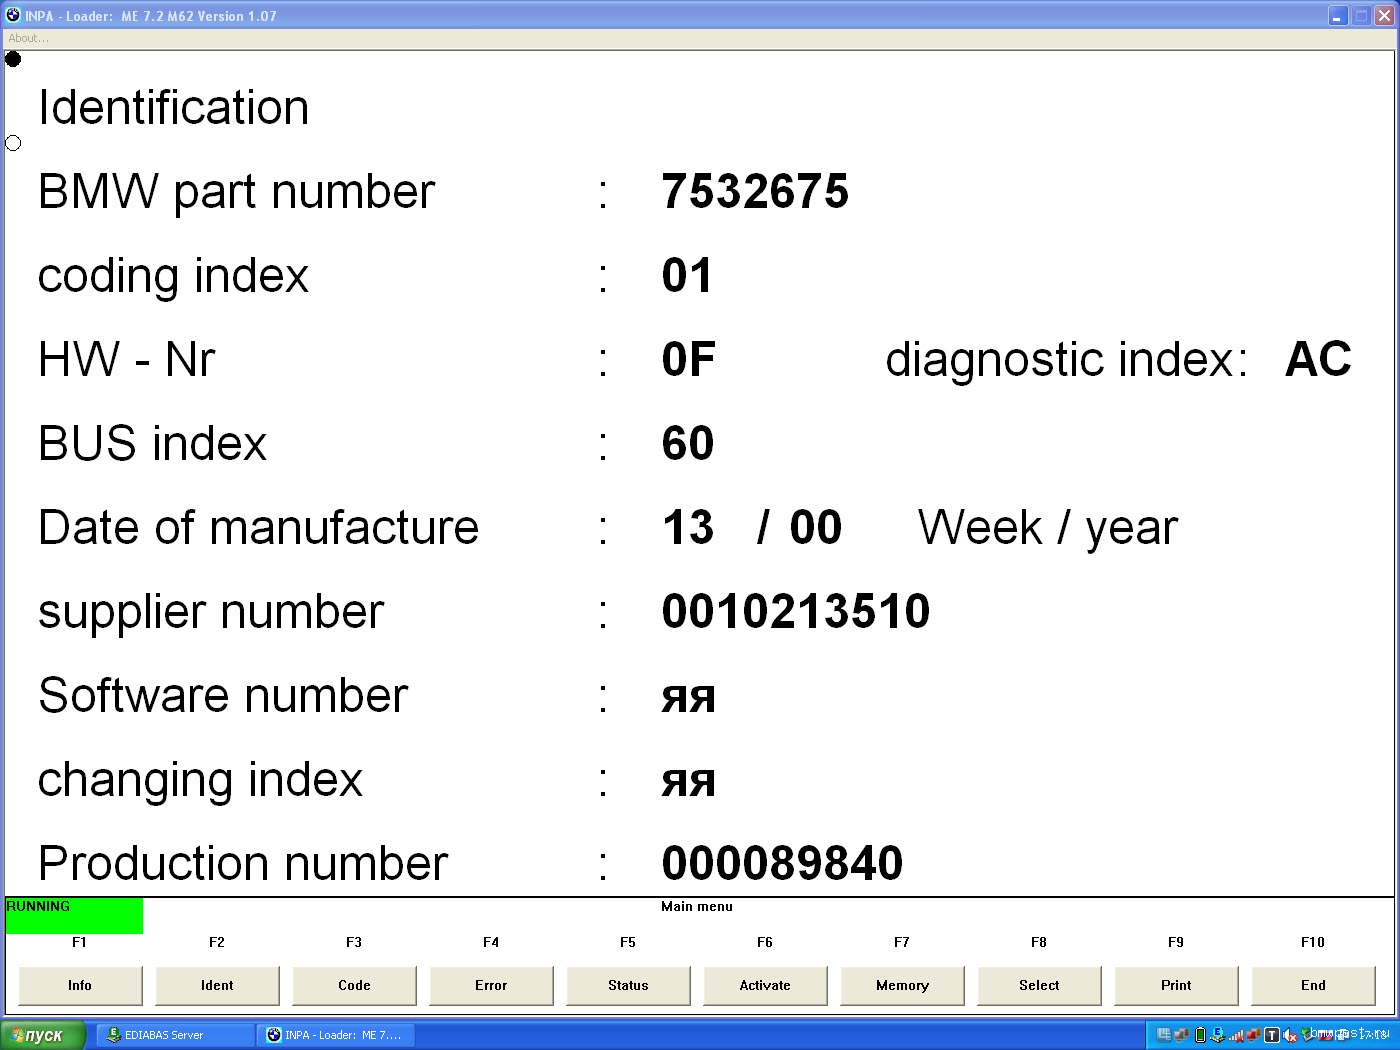Click the muted volume tray icon
Image resolution: width=1400 pixels, height=1050 pixels.
tap(1289, 1036)
